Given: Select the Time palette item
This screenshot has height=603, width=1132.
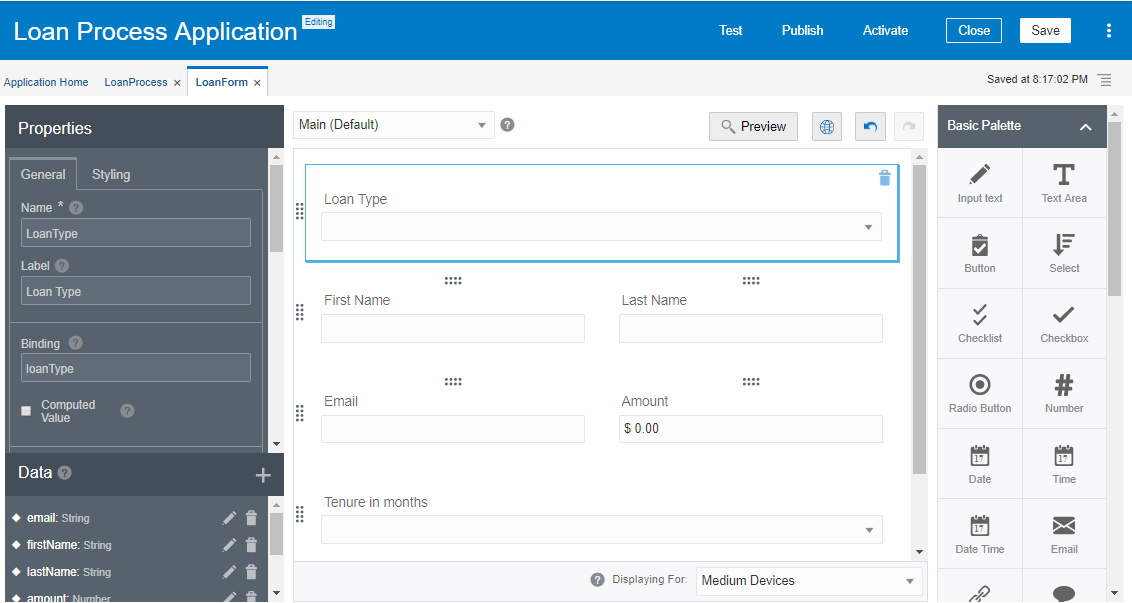Looking at the screenshot, I should point(1064,464).
